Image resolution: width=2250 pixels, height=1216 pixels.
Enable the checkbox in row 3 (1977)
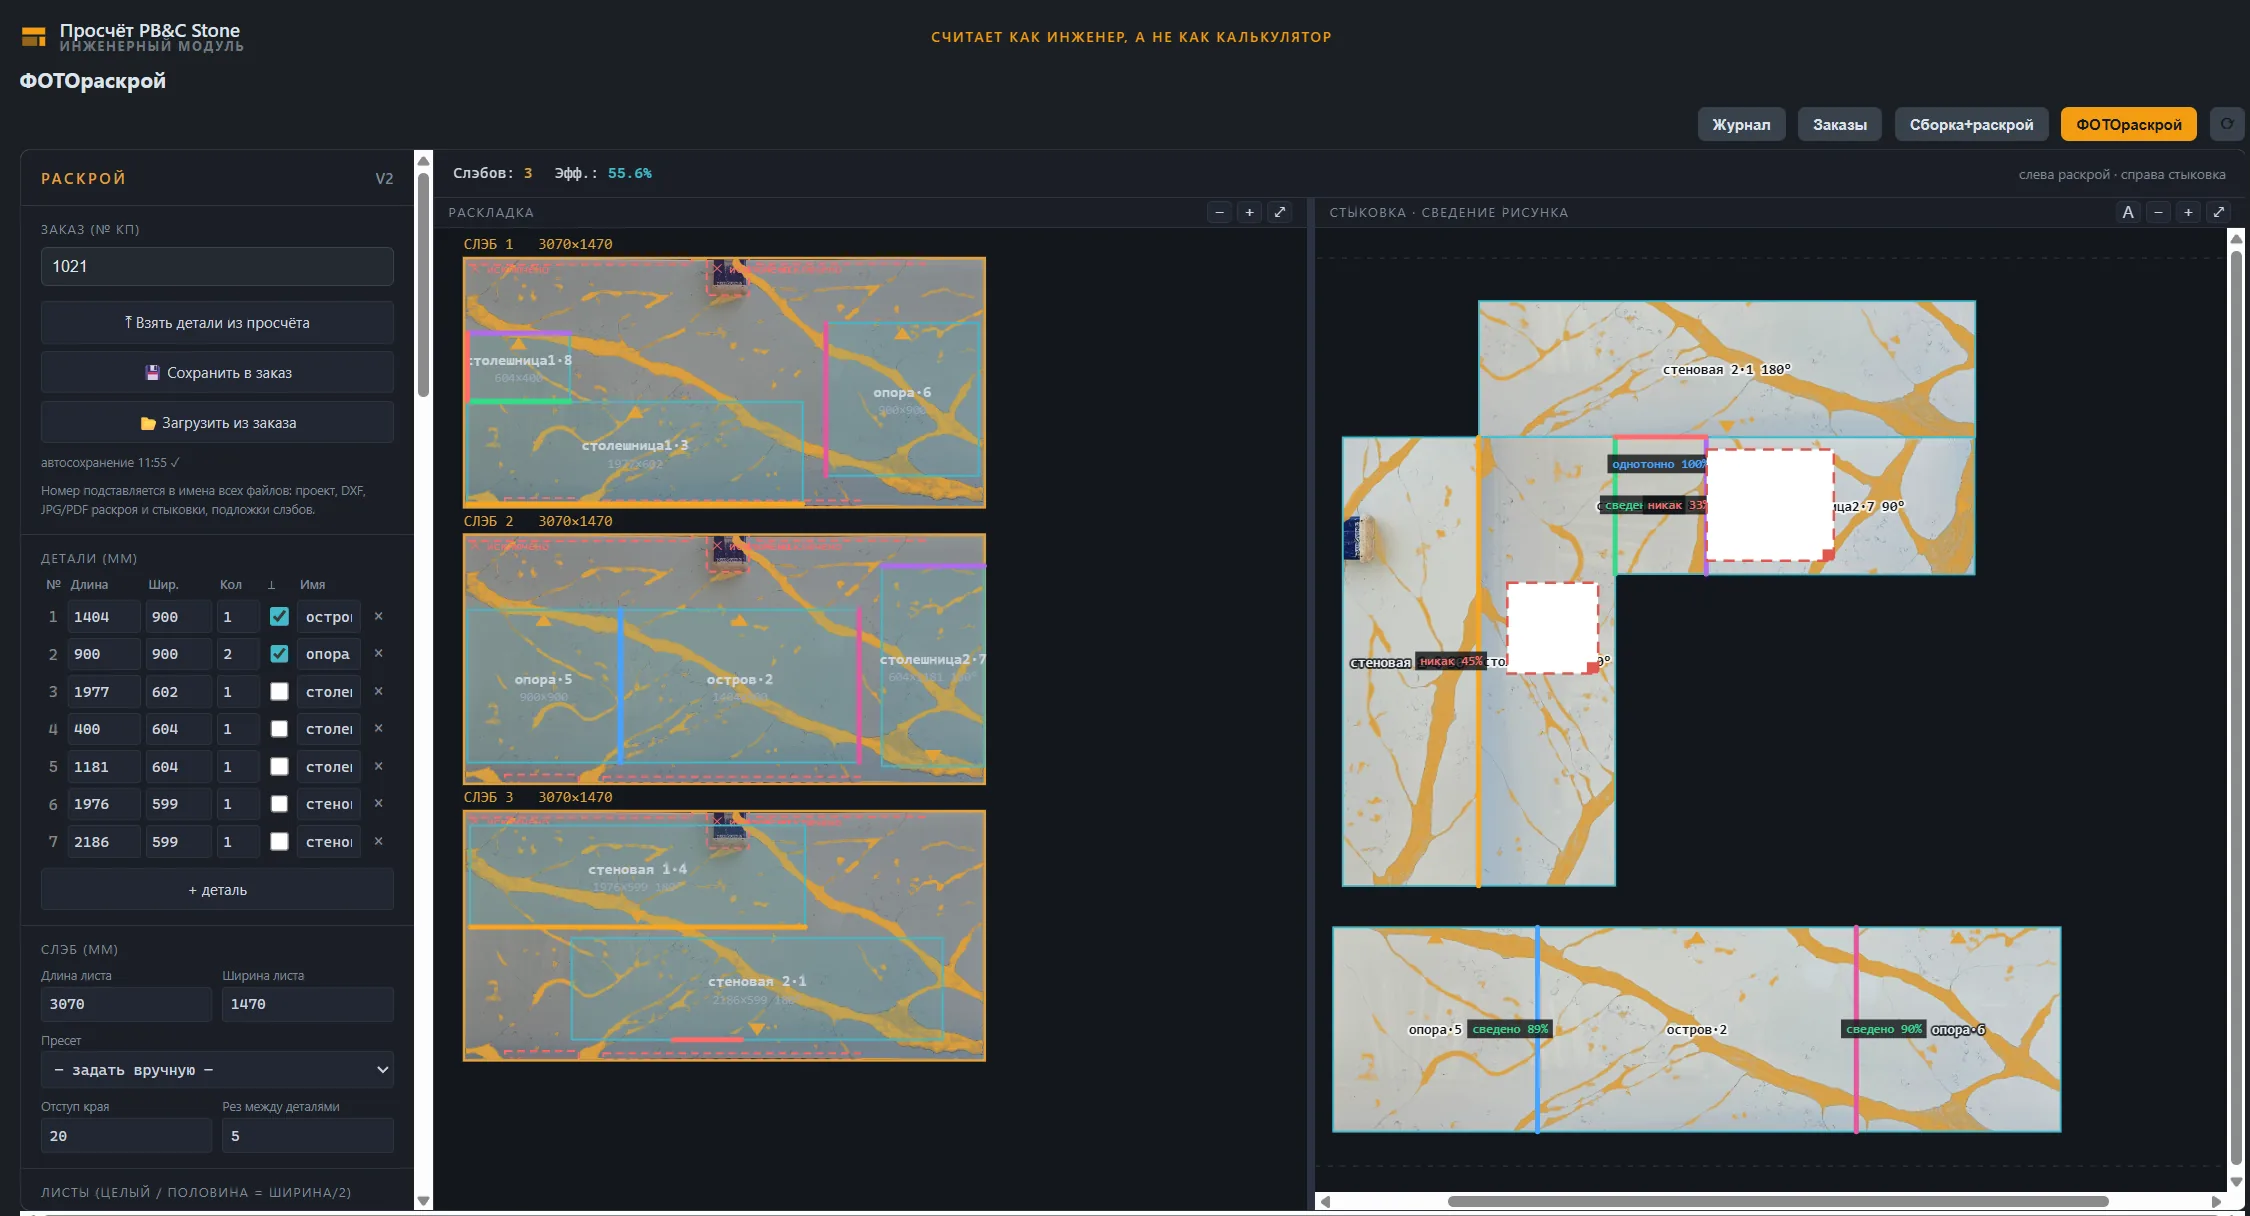point(279,691)
